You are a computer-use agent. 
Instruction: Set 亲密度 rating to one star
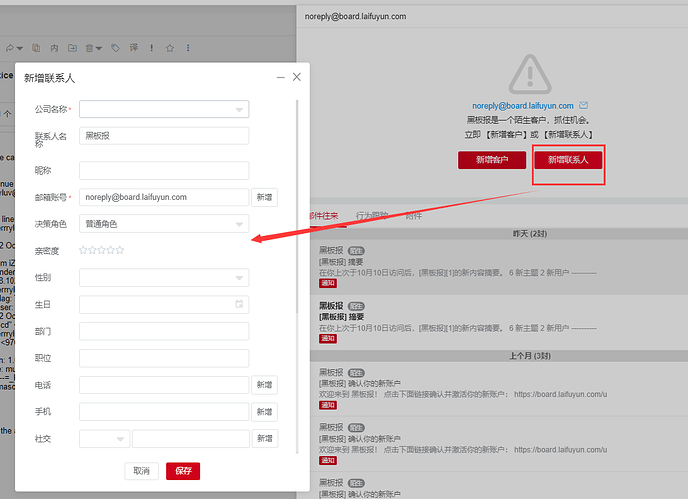(83, 250)
